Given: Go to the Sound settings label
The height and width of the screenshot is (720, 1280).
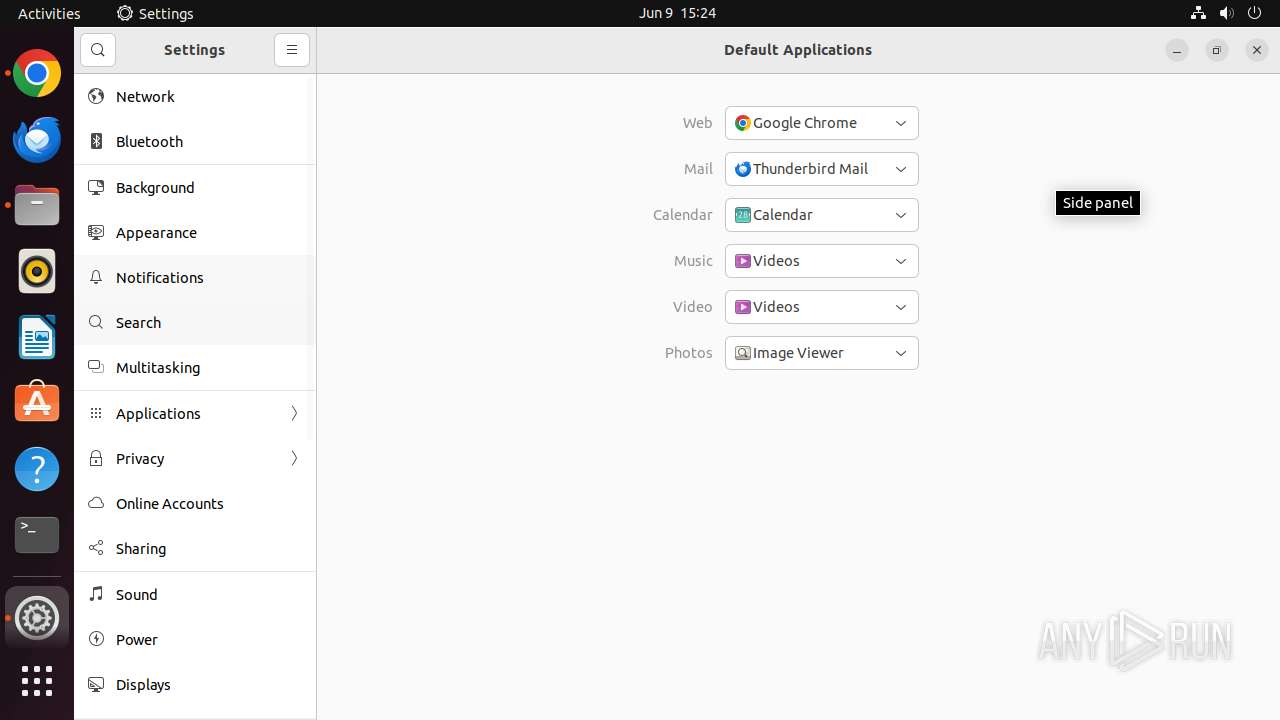Looking at the screenshot, I should [x=137, y=595].
